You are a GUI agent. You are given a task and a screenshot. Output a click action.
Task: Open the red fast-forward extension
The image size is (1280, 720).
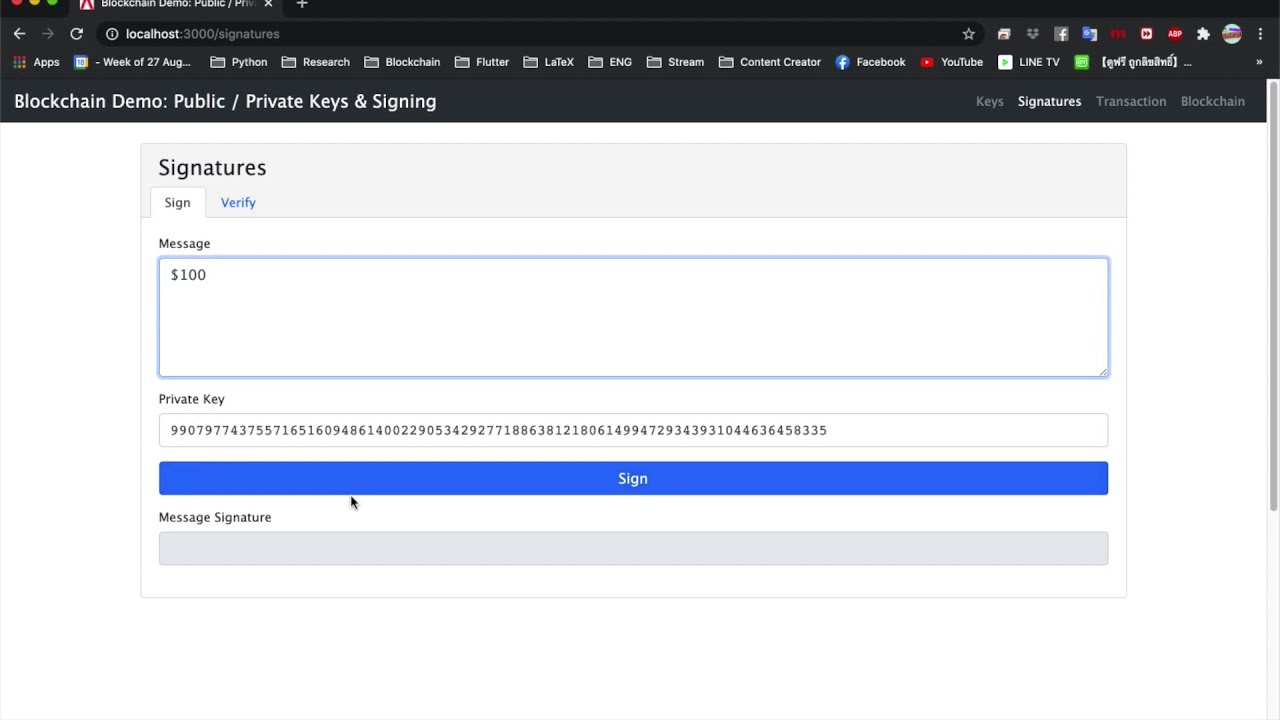pos(1146,34)
